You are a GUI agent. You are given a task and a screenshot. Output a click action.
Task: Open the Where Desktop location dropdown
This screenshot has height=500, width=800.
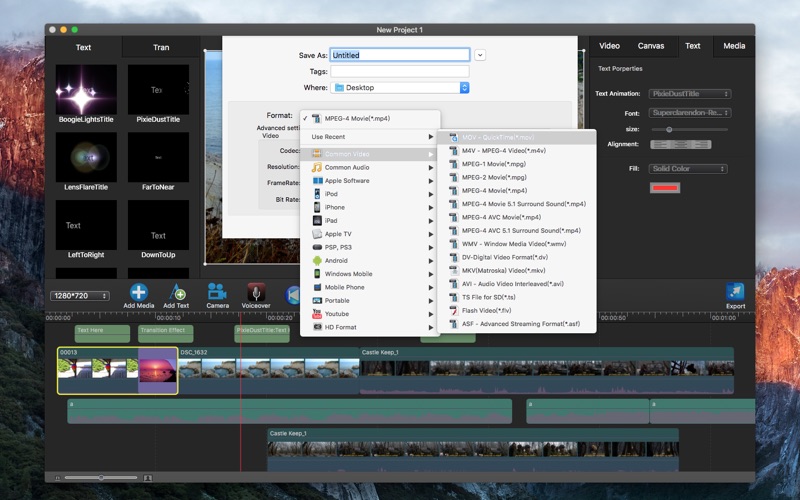pyautogui.click(x=399, y=88)
